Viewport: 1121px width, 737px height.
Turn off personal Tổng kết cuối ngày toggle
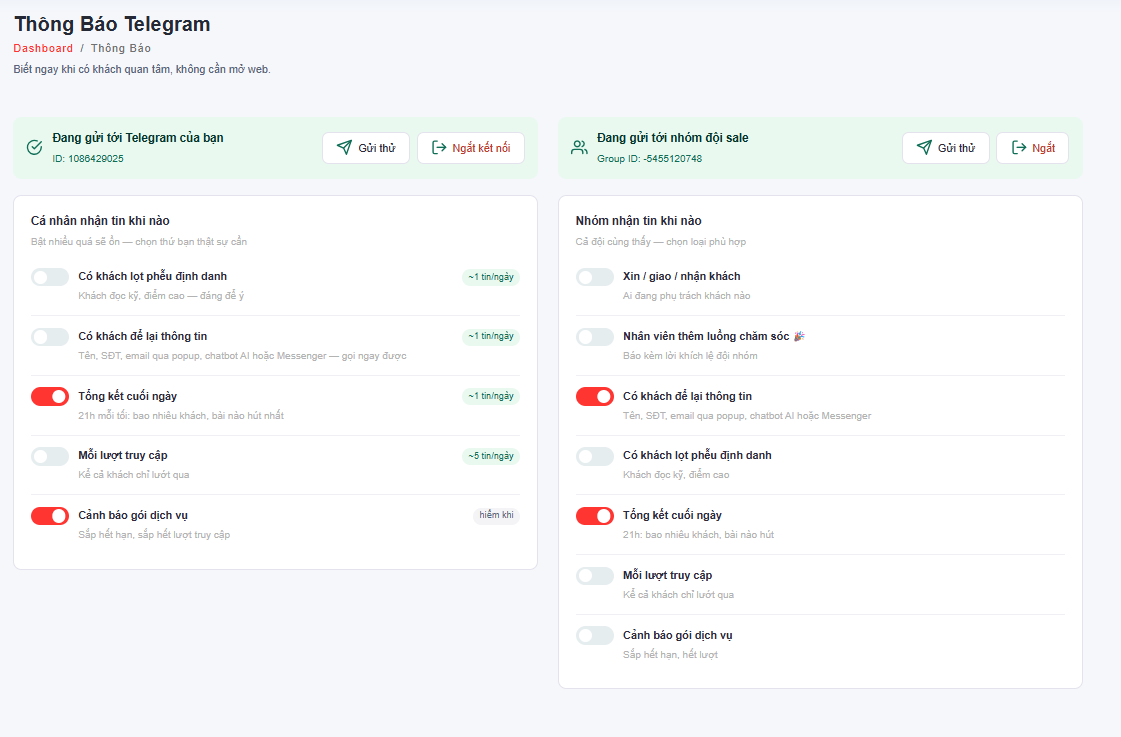click(50, 397)
